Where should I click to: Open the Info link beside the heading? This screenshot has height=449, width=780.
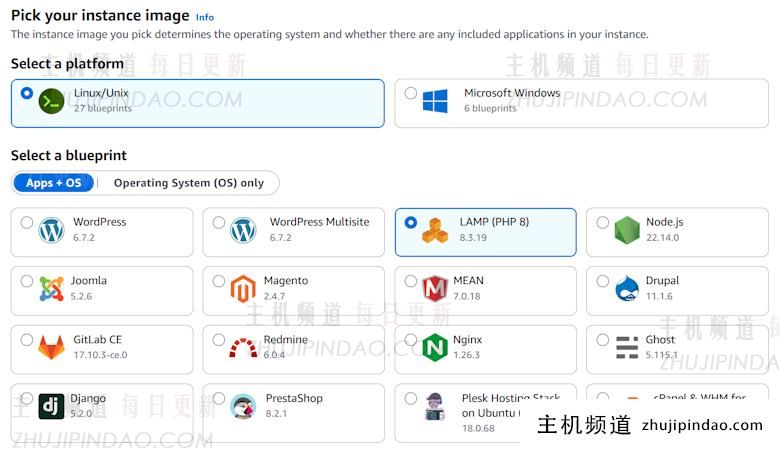[204, 17]
